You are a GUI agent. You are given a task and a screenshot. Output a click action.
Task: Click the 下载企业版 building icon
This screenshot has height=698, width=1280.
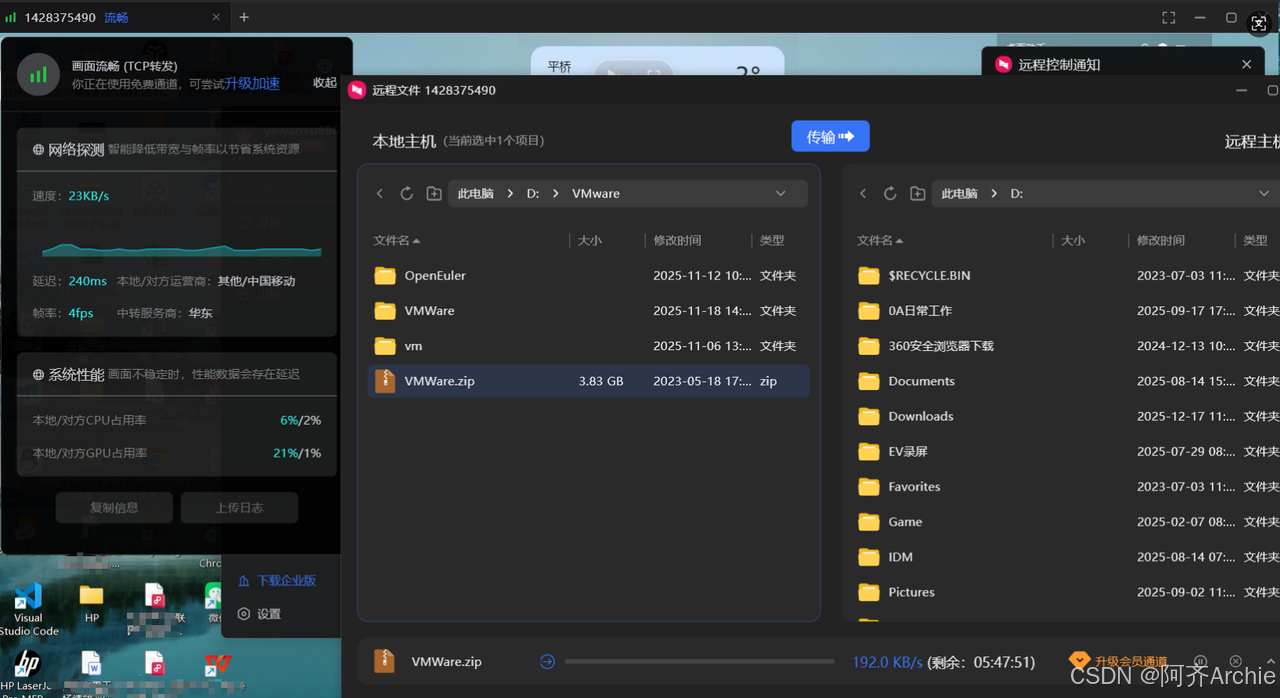click(244, 581)
